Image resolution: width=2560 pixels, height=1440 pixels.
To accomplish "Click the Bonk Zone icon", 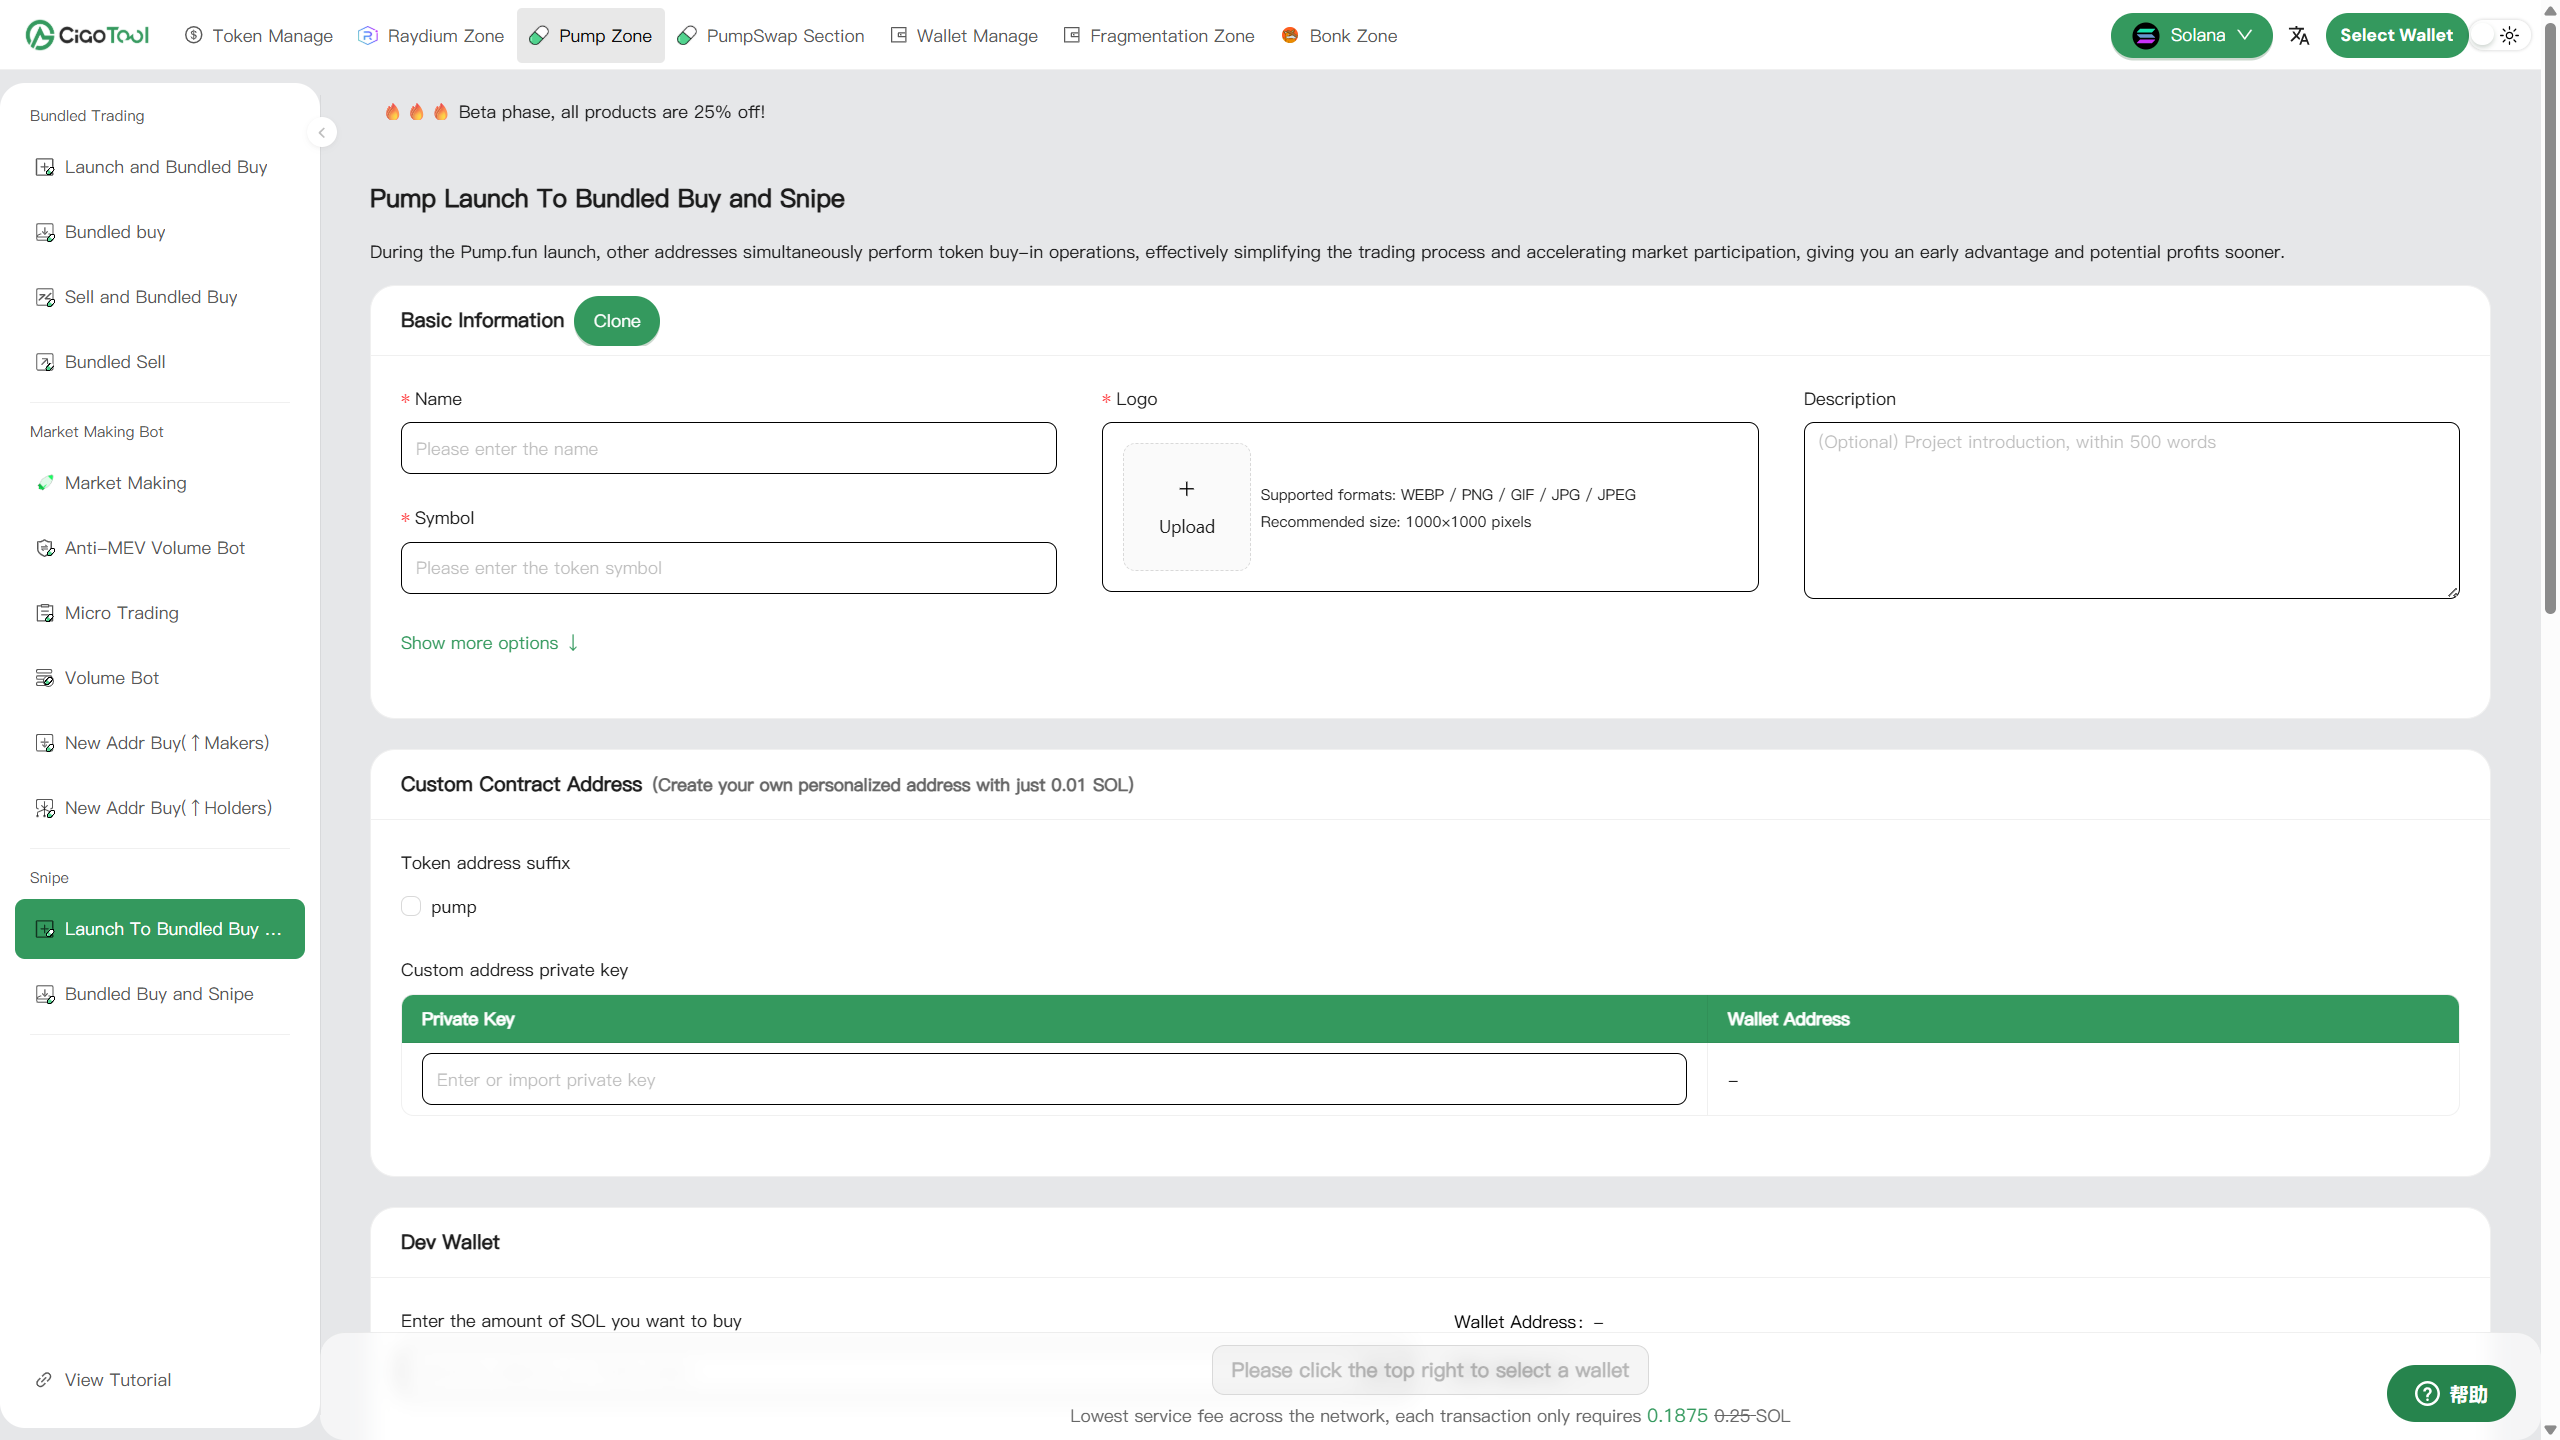I will (x=1290, y=35).
